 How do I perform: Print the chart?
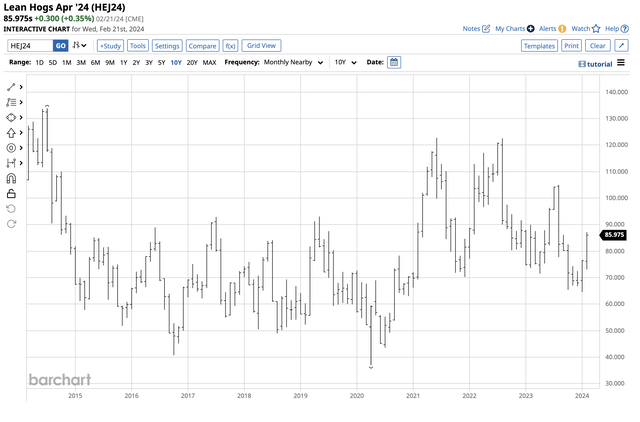[x=571, y=46]
